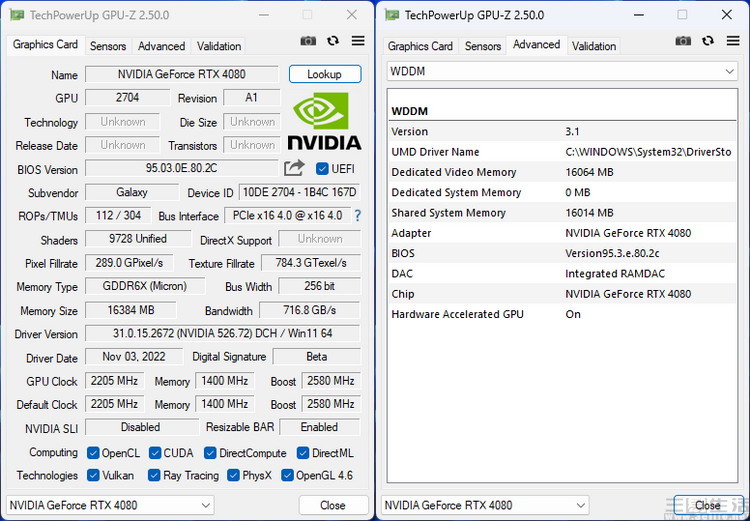Click the BIOS export share icon

coord(294,168)
